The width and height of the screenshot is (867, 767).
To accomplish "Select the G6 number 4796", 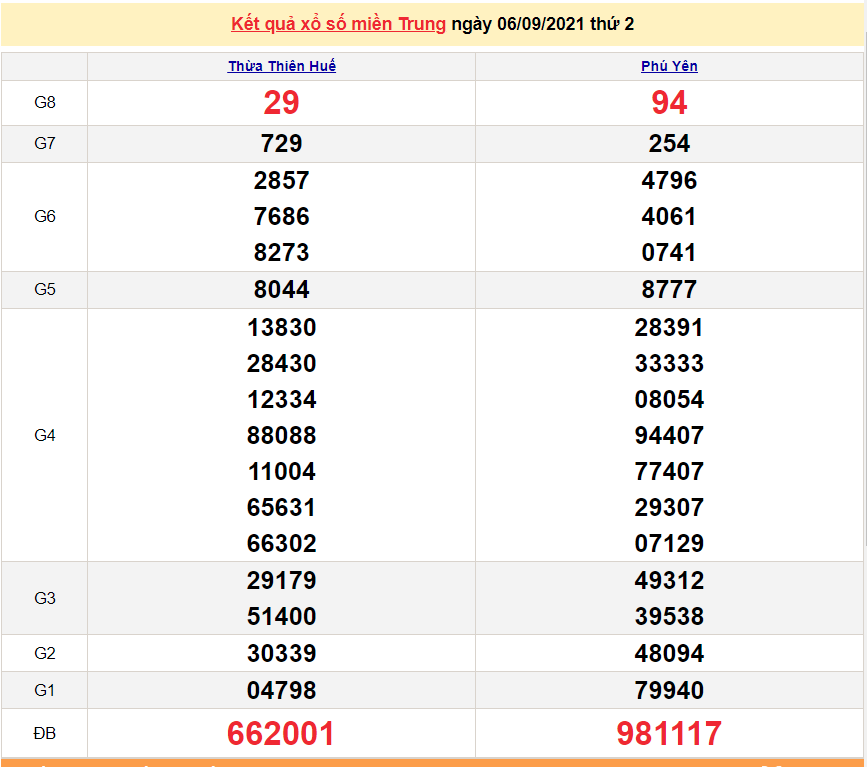I will pos(669,180).
